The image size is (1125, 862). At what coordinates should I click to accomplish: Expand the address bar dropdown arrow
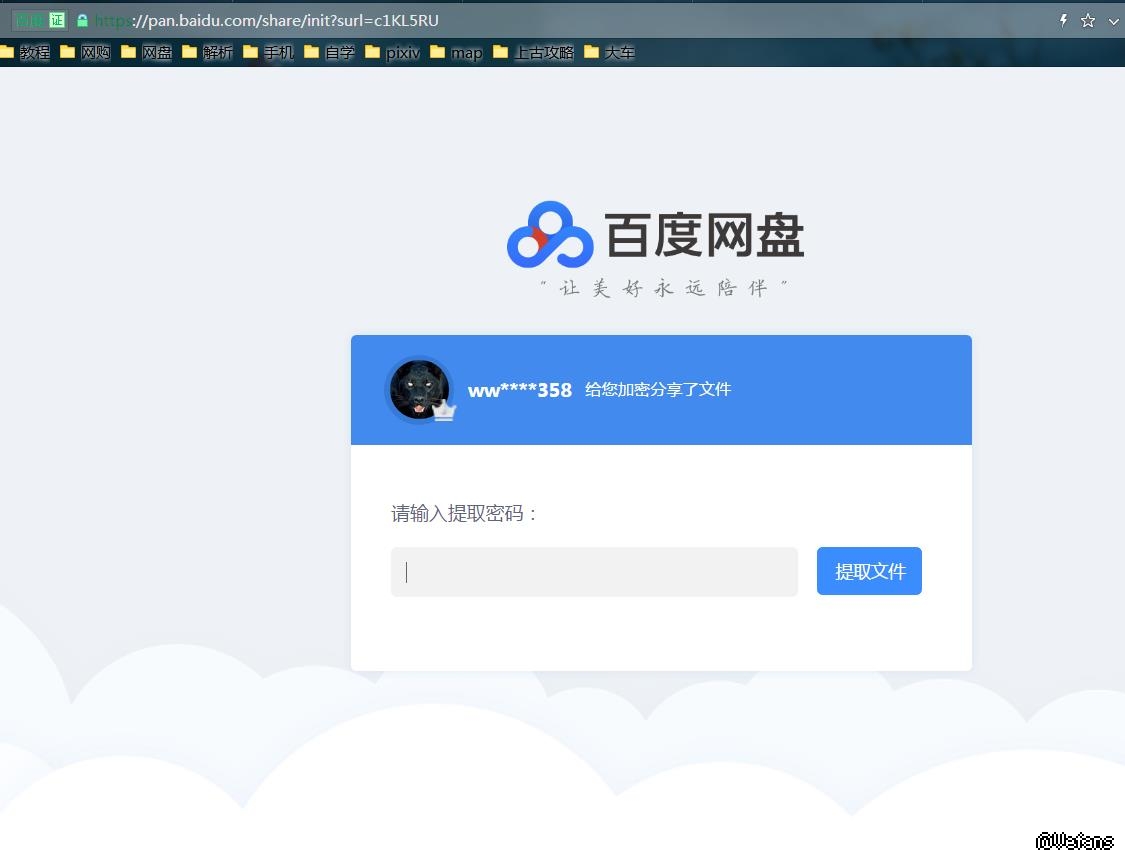click(x=1113, y=21)
